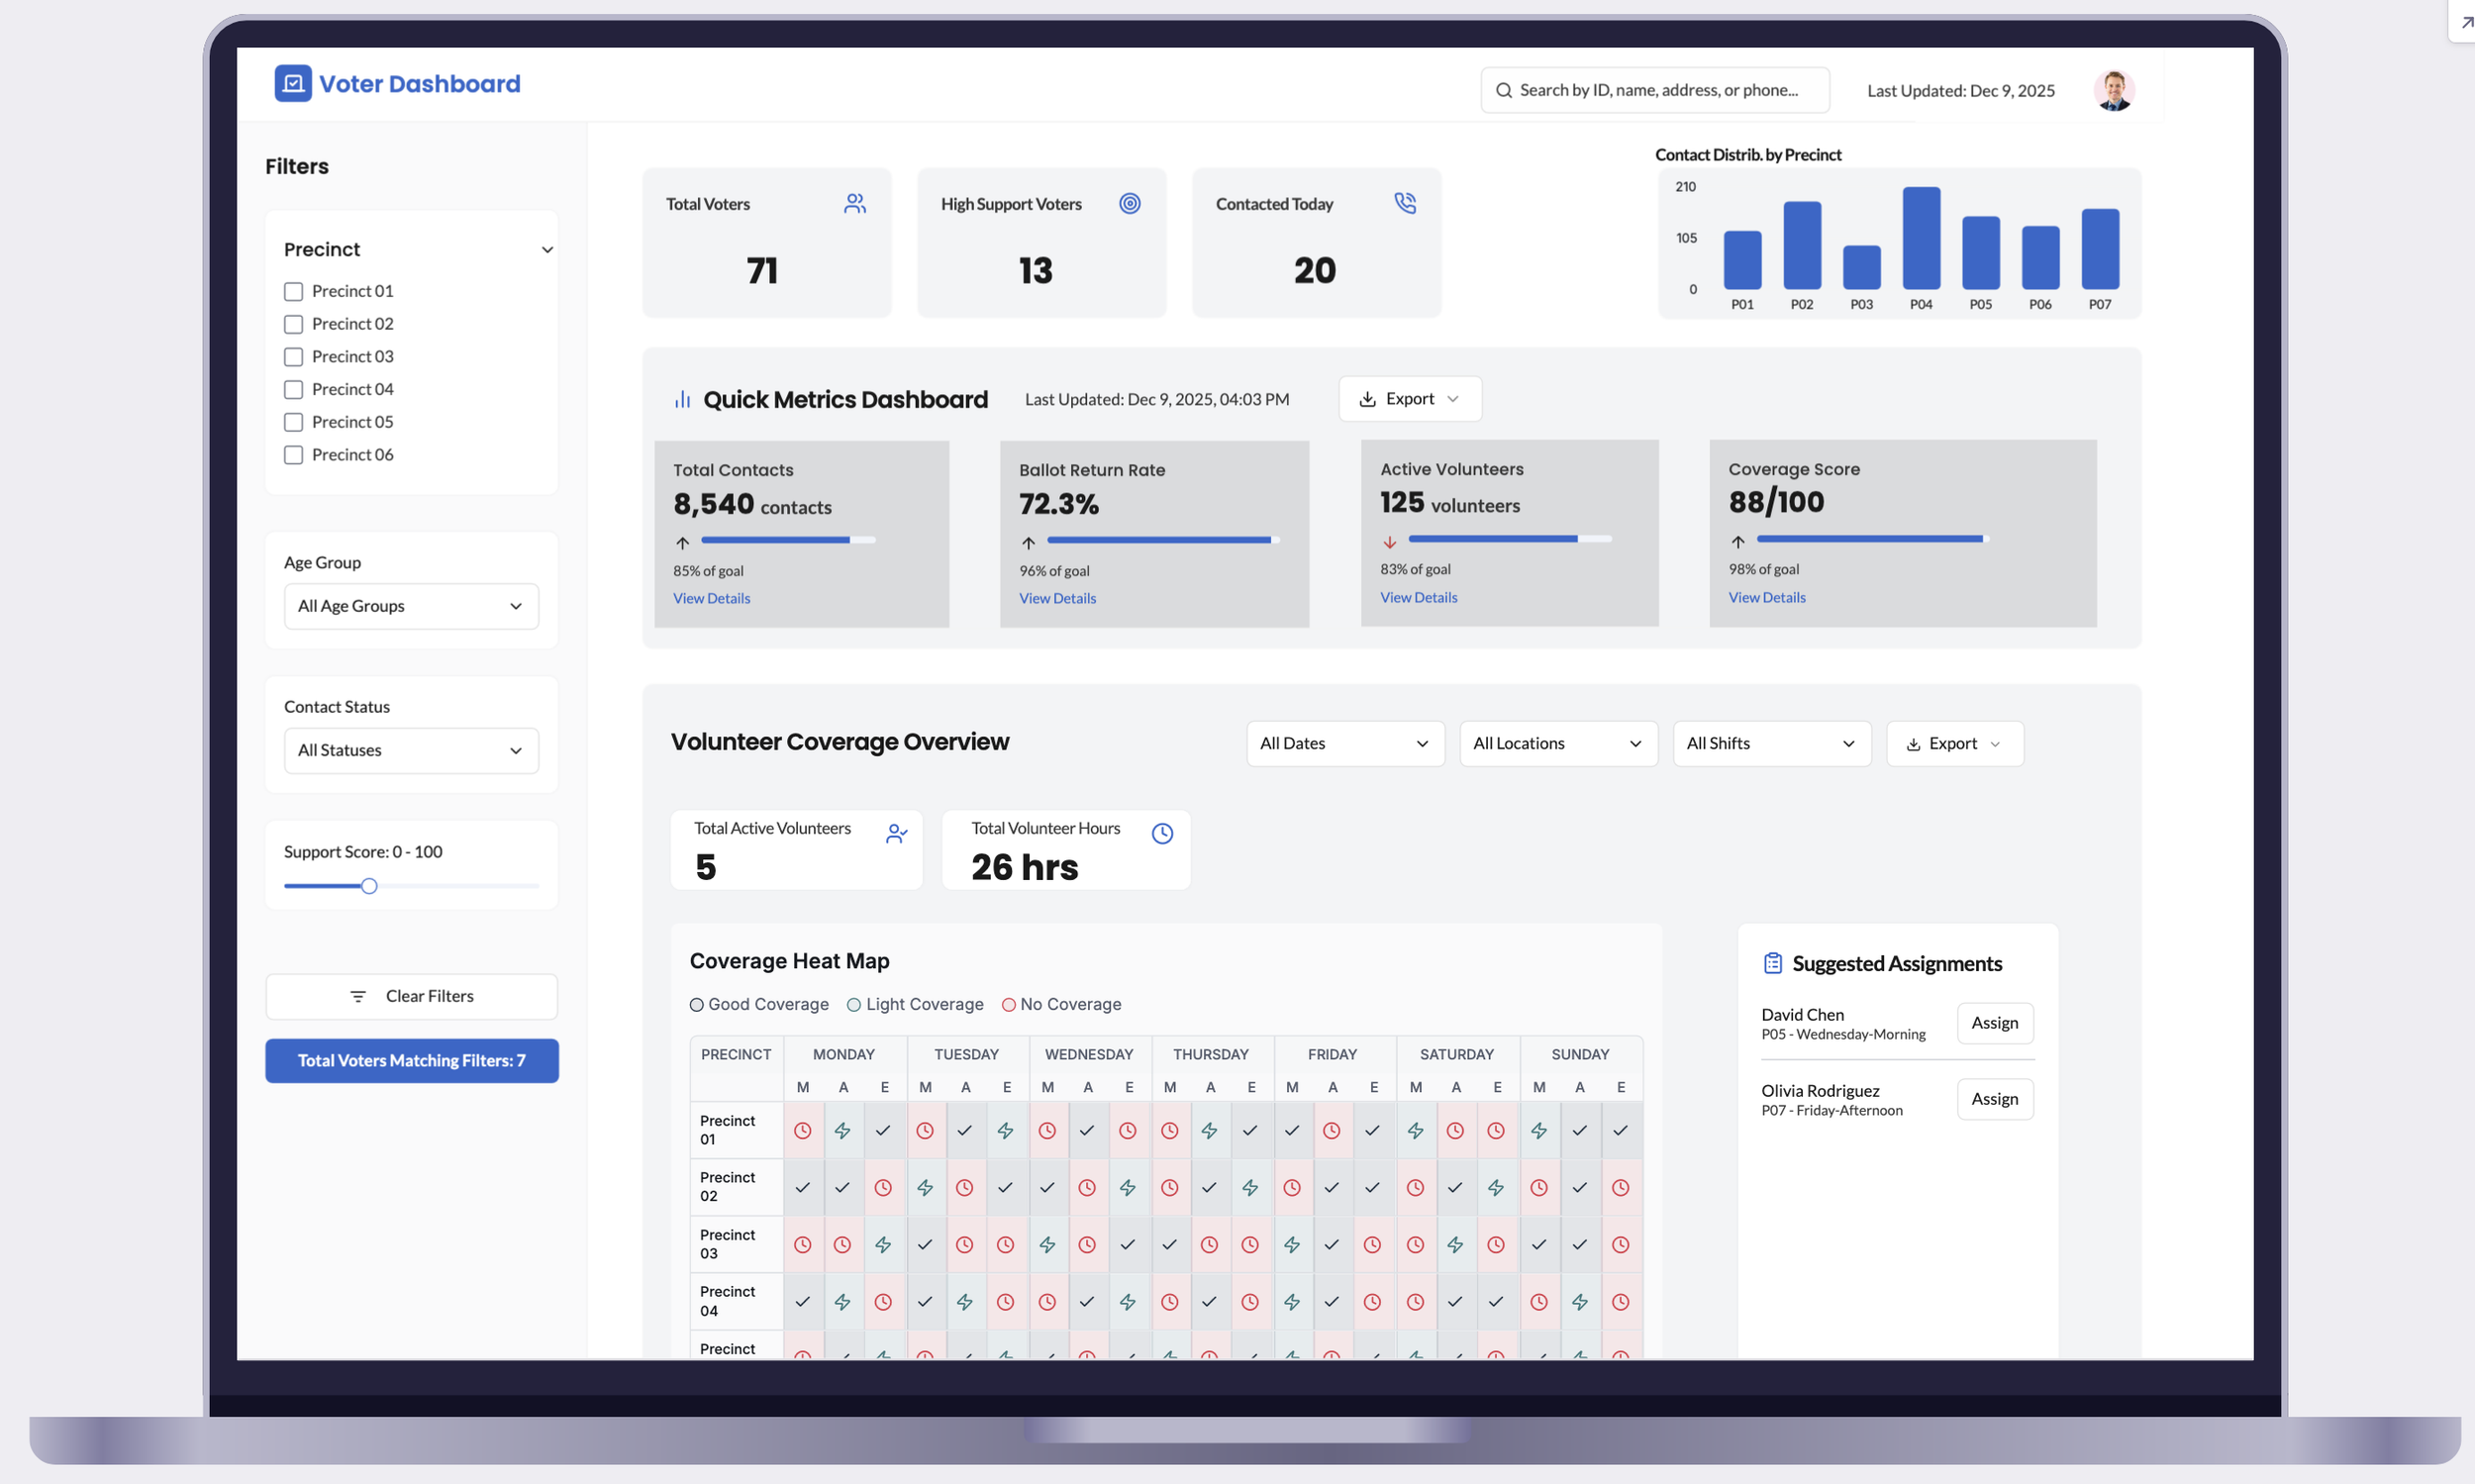The width and height of the screenshot is (2475, 1484).
Task: Click the Total Volunteer Hours clock icon
Action: pos(1161,834)
